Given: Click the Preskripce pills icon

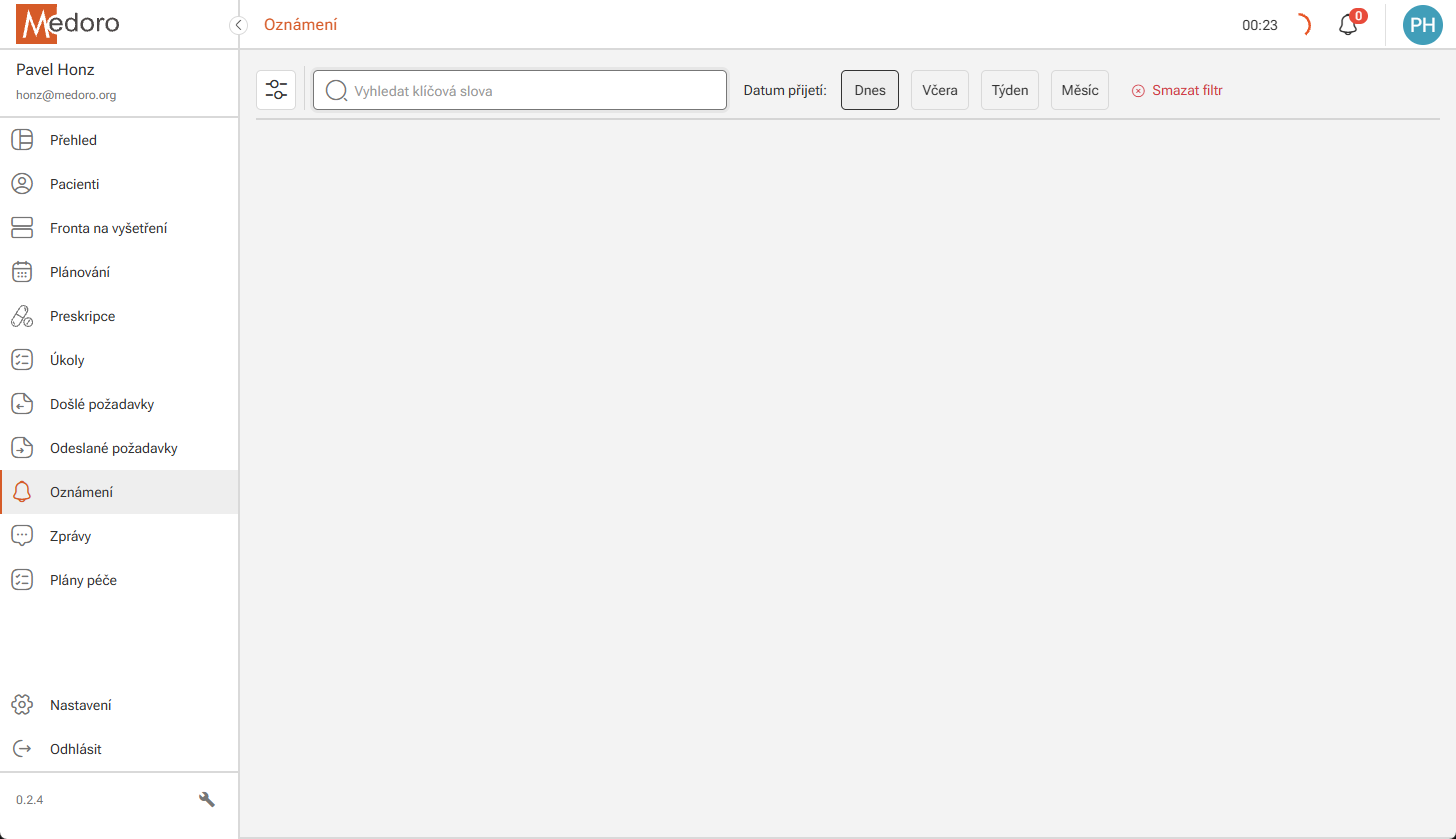Looking at the screenshot, I should (22, 316).
